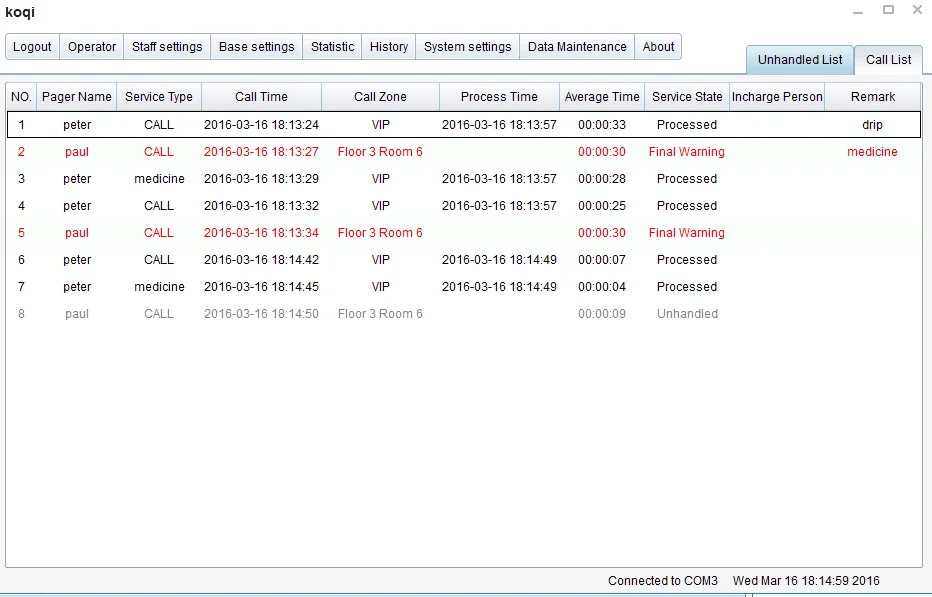Viewport: 932px width, 597px height.
Task: Click the status bar date and time
Action: click(806, 581)
